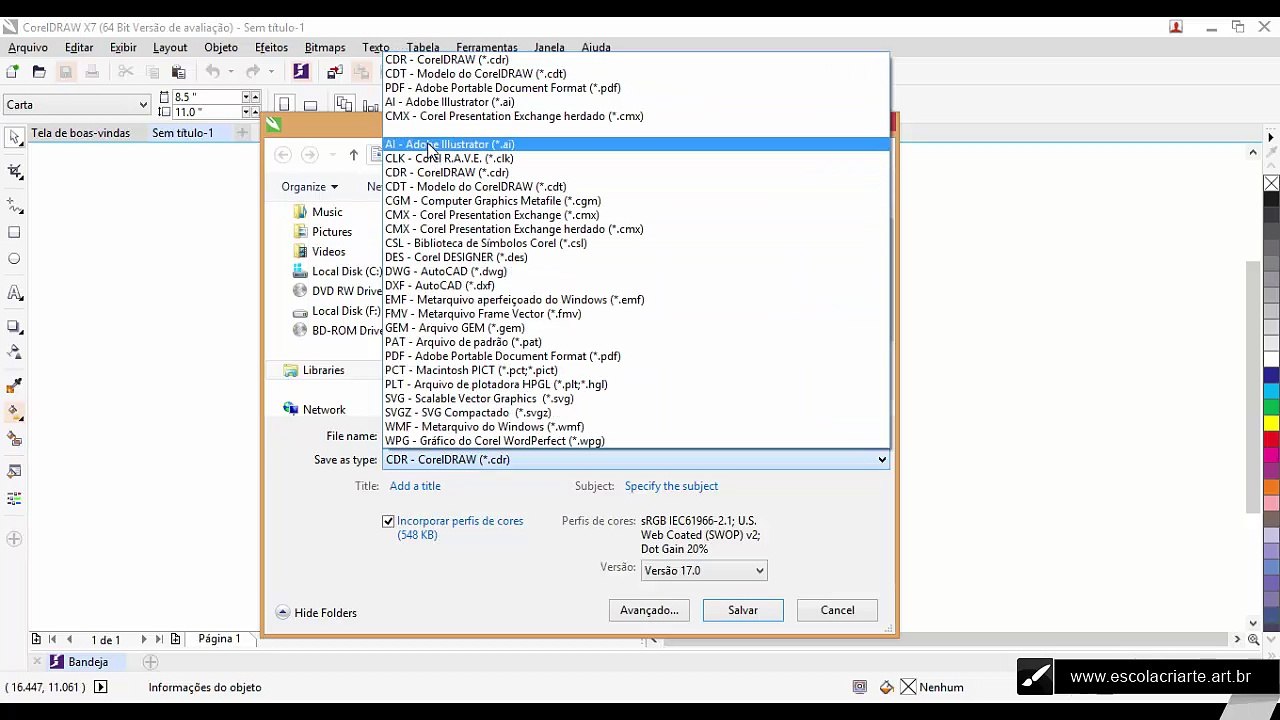This screenshot has width=1280, height=720.
Task: Choose SVG - Scalable Vector Graphics format
Action: pos(636,399)
